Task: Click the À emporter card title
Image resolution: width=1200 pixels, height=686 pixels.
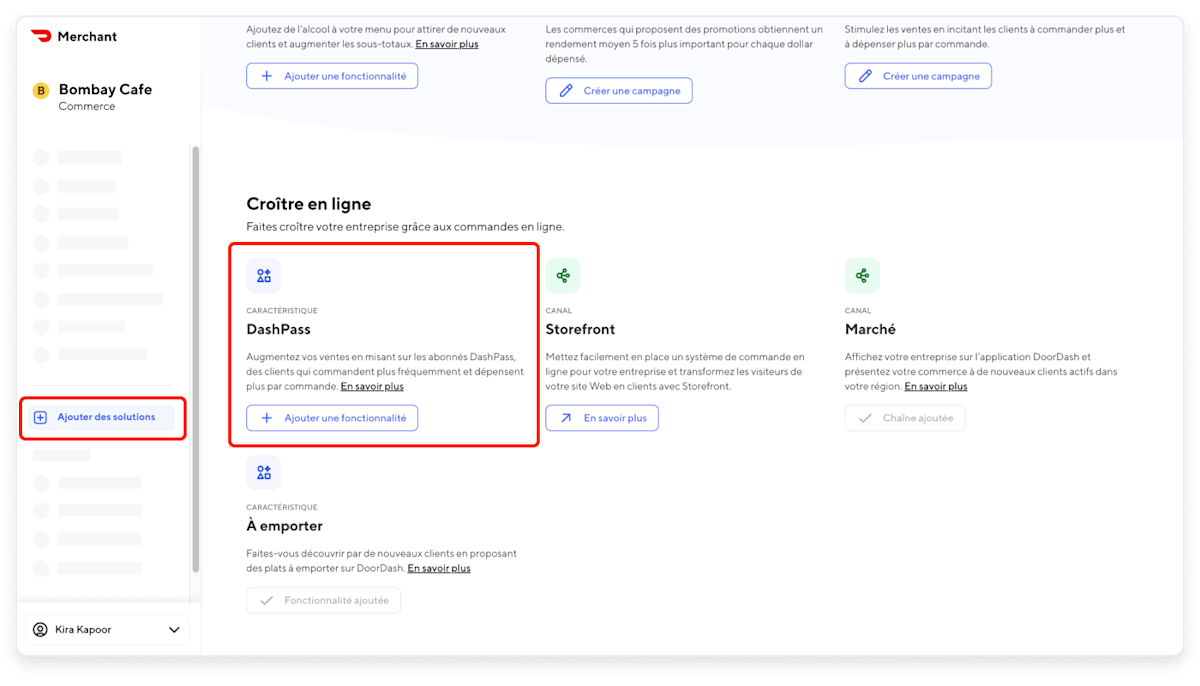Action: [285, 526]
